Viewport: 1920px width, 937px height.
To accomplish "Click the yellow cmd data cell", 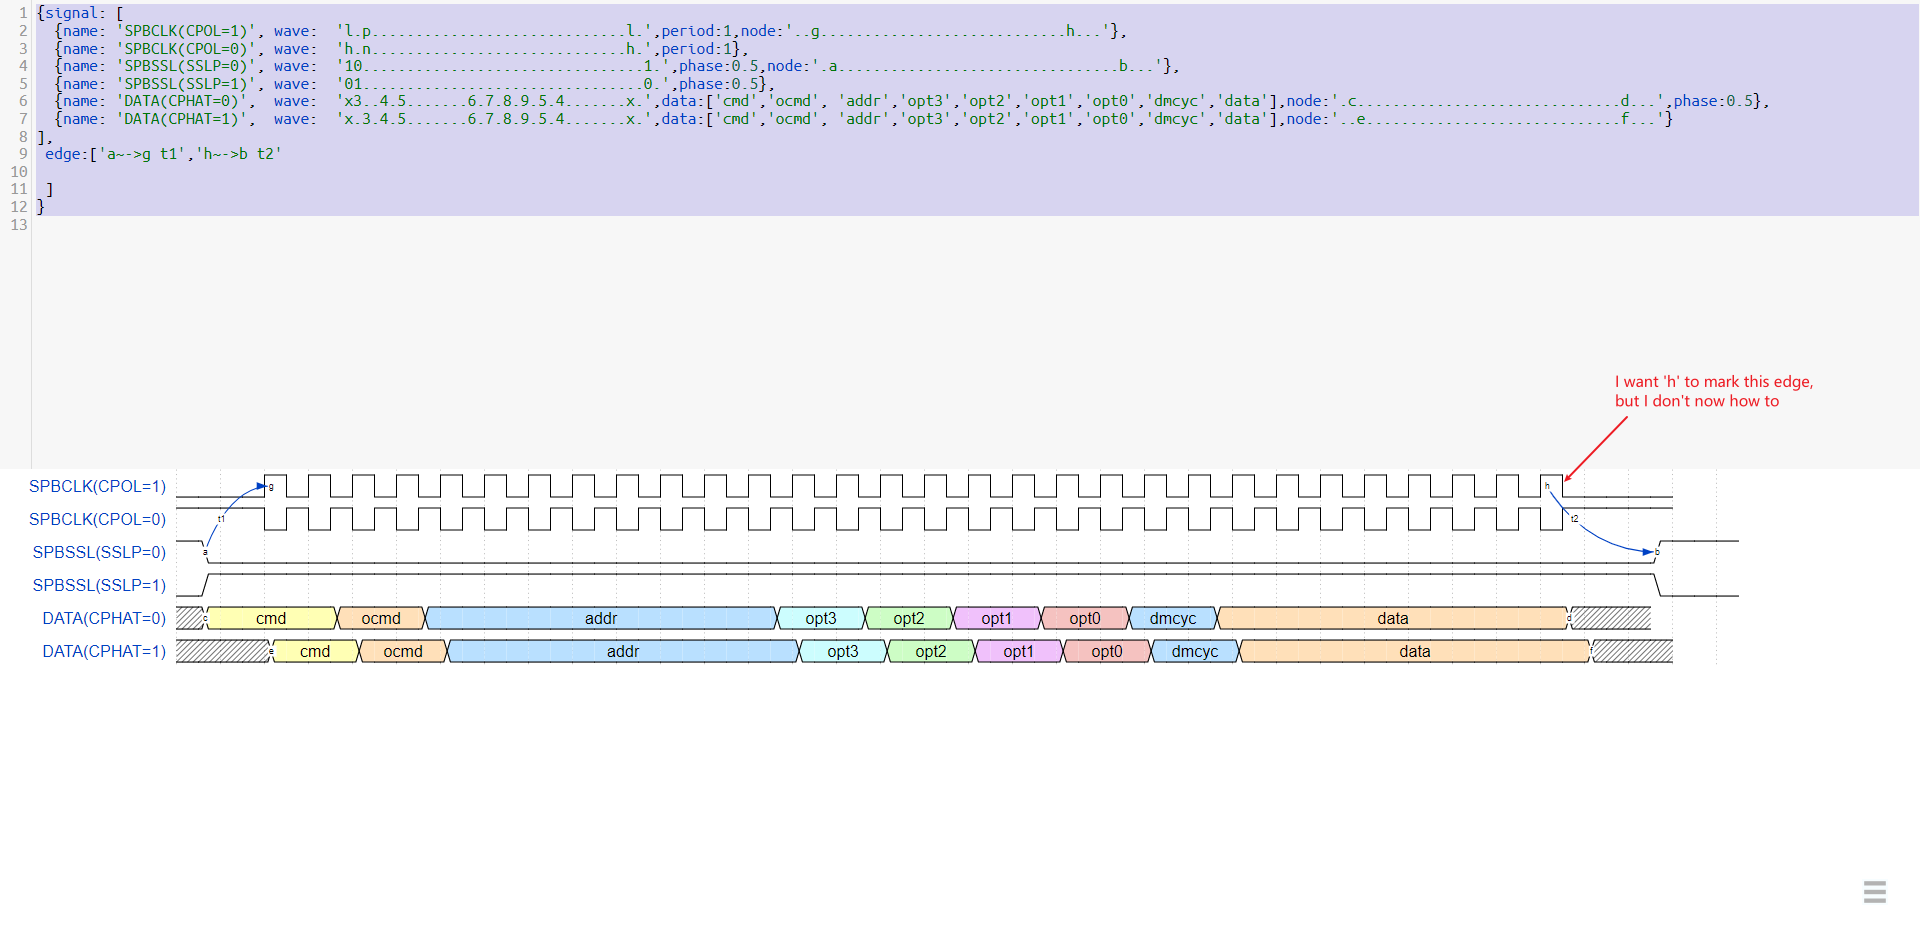I will tap(271, 618).
